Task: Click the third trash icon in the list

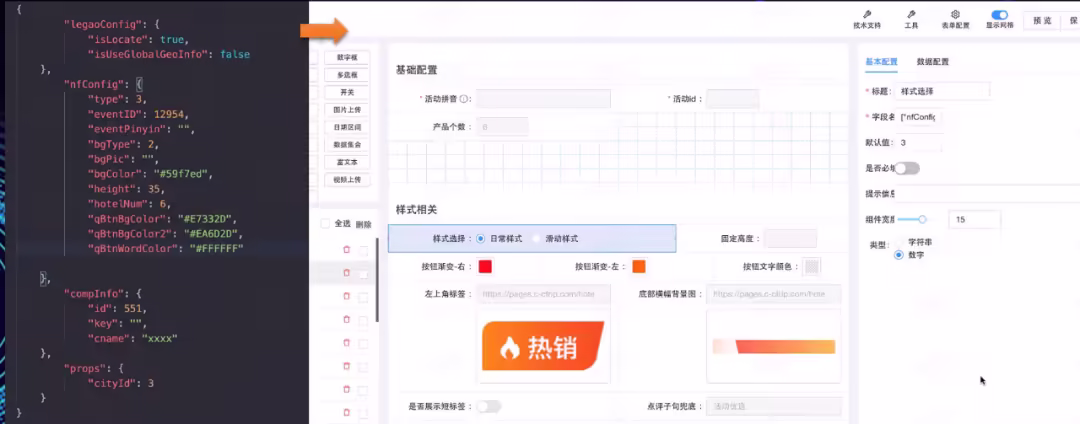Action: tap(346, 297)
